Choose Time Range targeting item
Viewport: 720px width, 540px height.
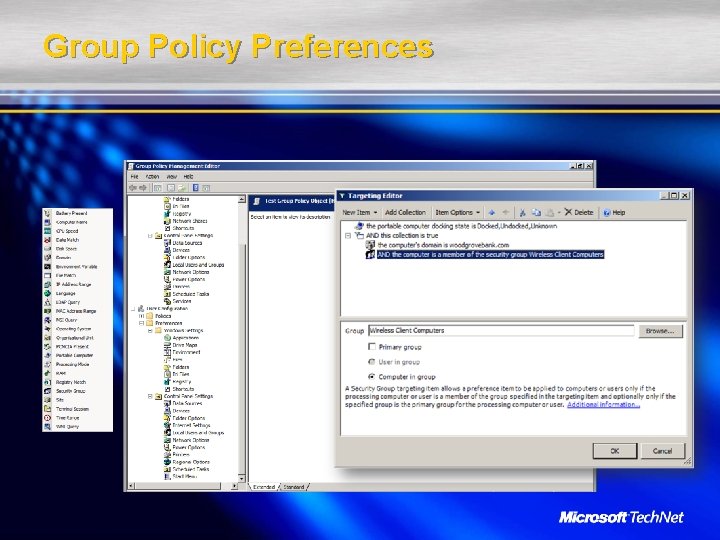click(x=68, y=418)
